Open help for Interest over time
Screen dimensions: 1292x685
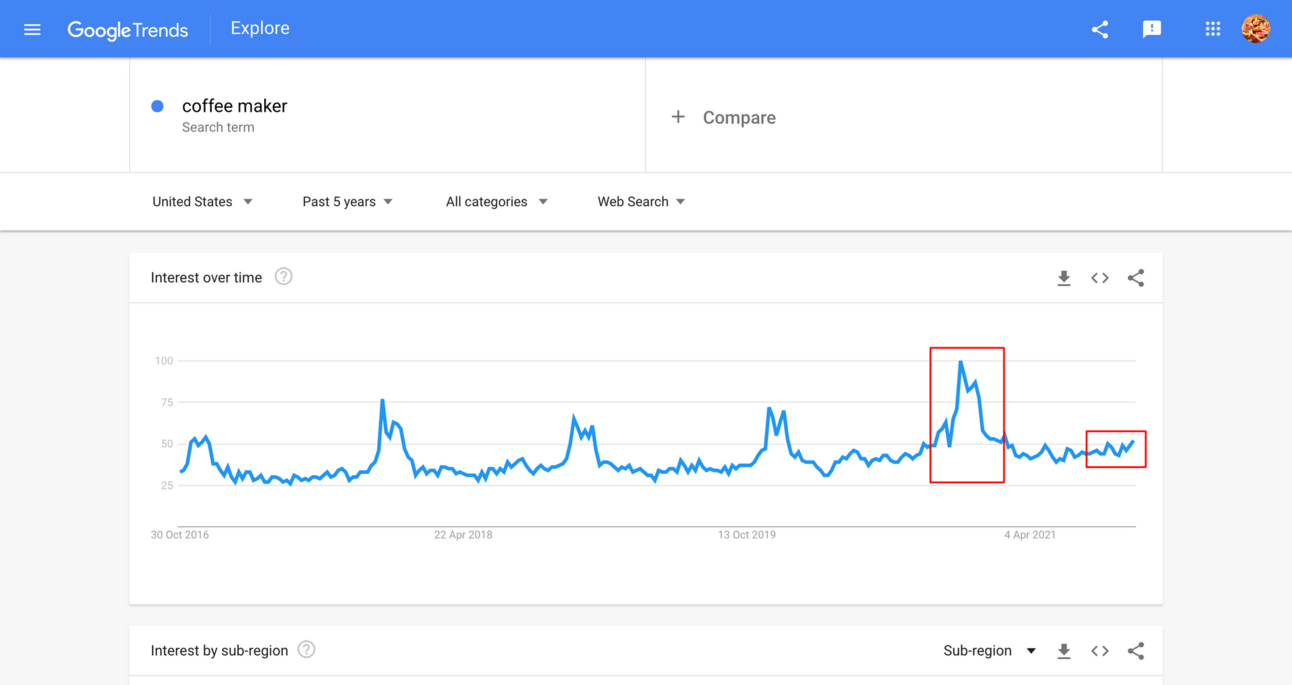pyautogui.click(x=284, y=277)
